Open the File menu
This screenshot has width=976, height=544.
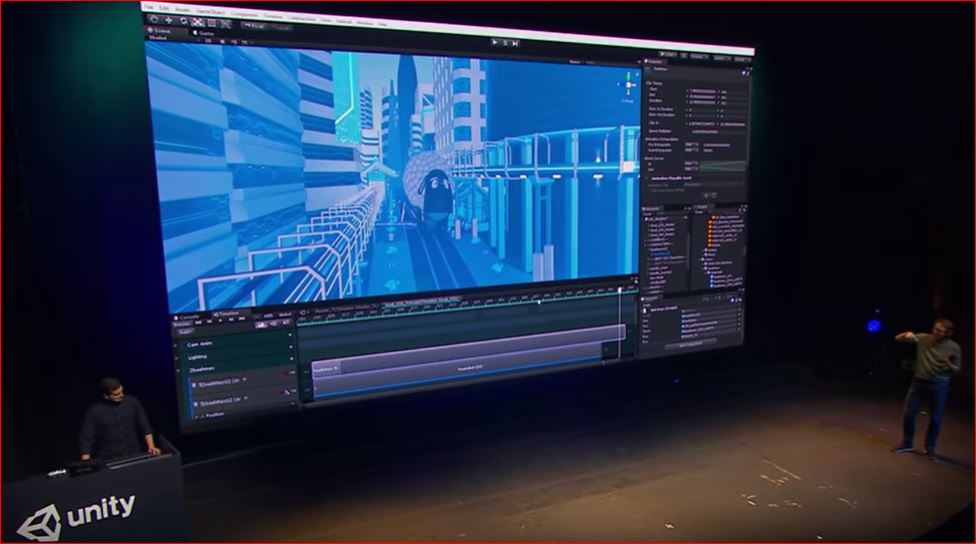pyautogui.click(x=148, y=7)
